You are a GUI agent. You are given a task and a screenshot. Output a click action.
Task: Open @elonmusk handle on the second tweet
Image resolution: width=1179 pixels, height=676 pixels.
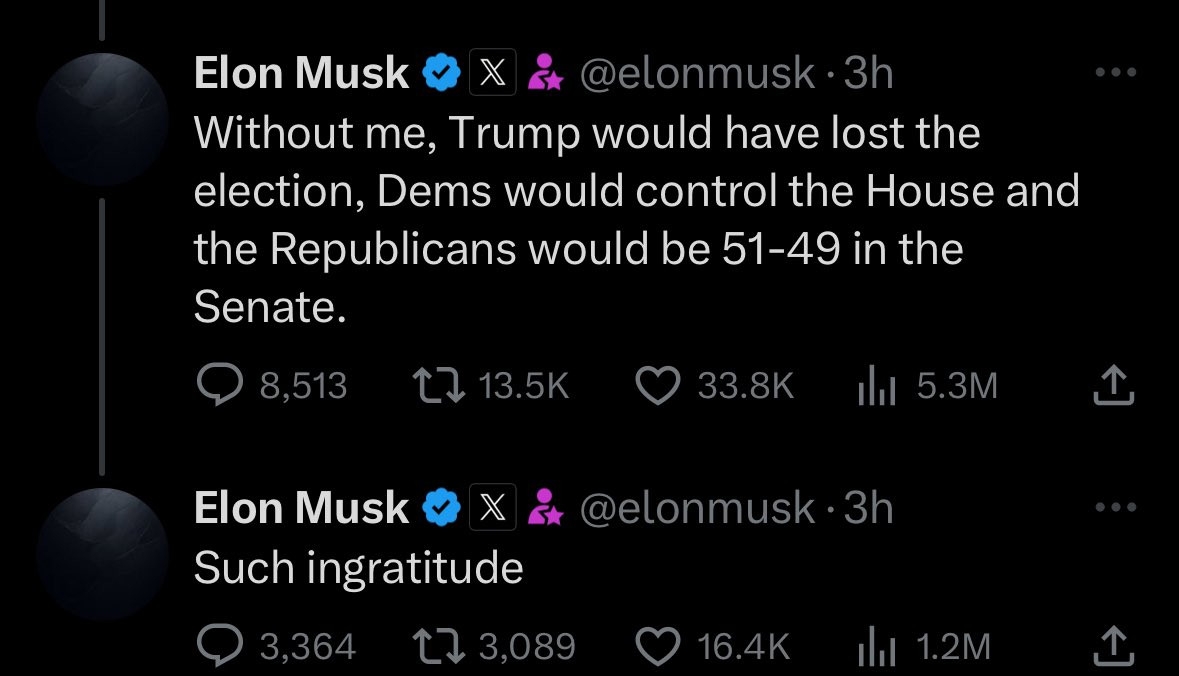[x=697, y=509]
